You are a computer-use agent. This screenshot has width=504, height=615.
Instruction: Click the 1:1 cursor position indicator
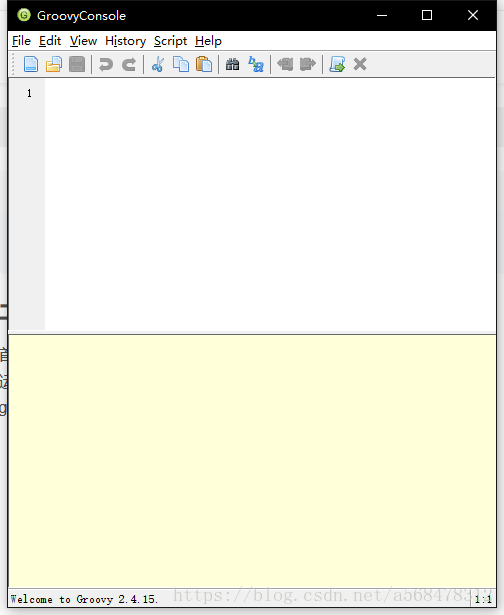coord(483,599)
